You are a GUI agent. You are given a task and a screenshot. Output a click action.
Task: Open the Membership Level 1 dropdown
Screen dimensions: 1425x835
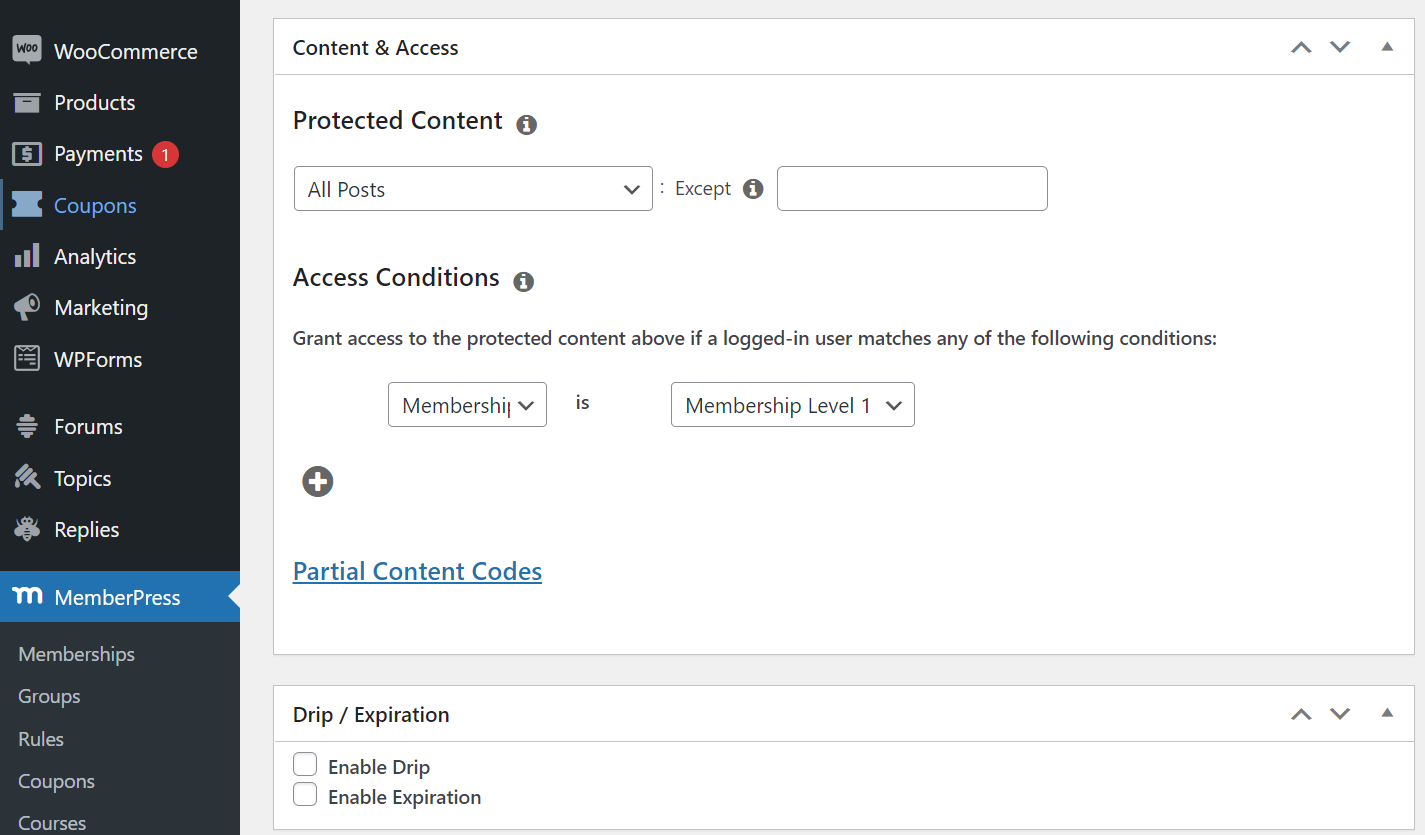click(x=792, y=404)
